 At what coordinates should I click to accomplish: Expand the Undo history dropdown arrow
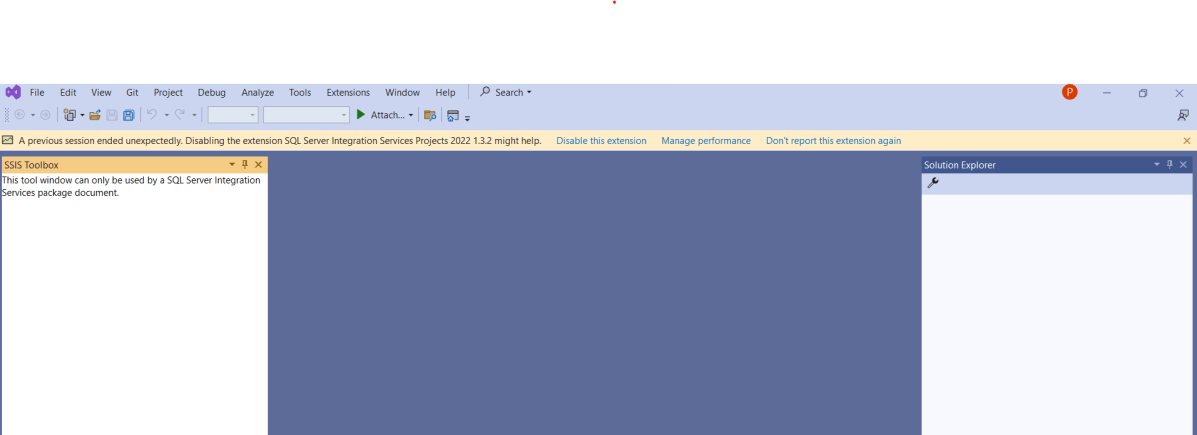(166, 115)
